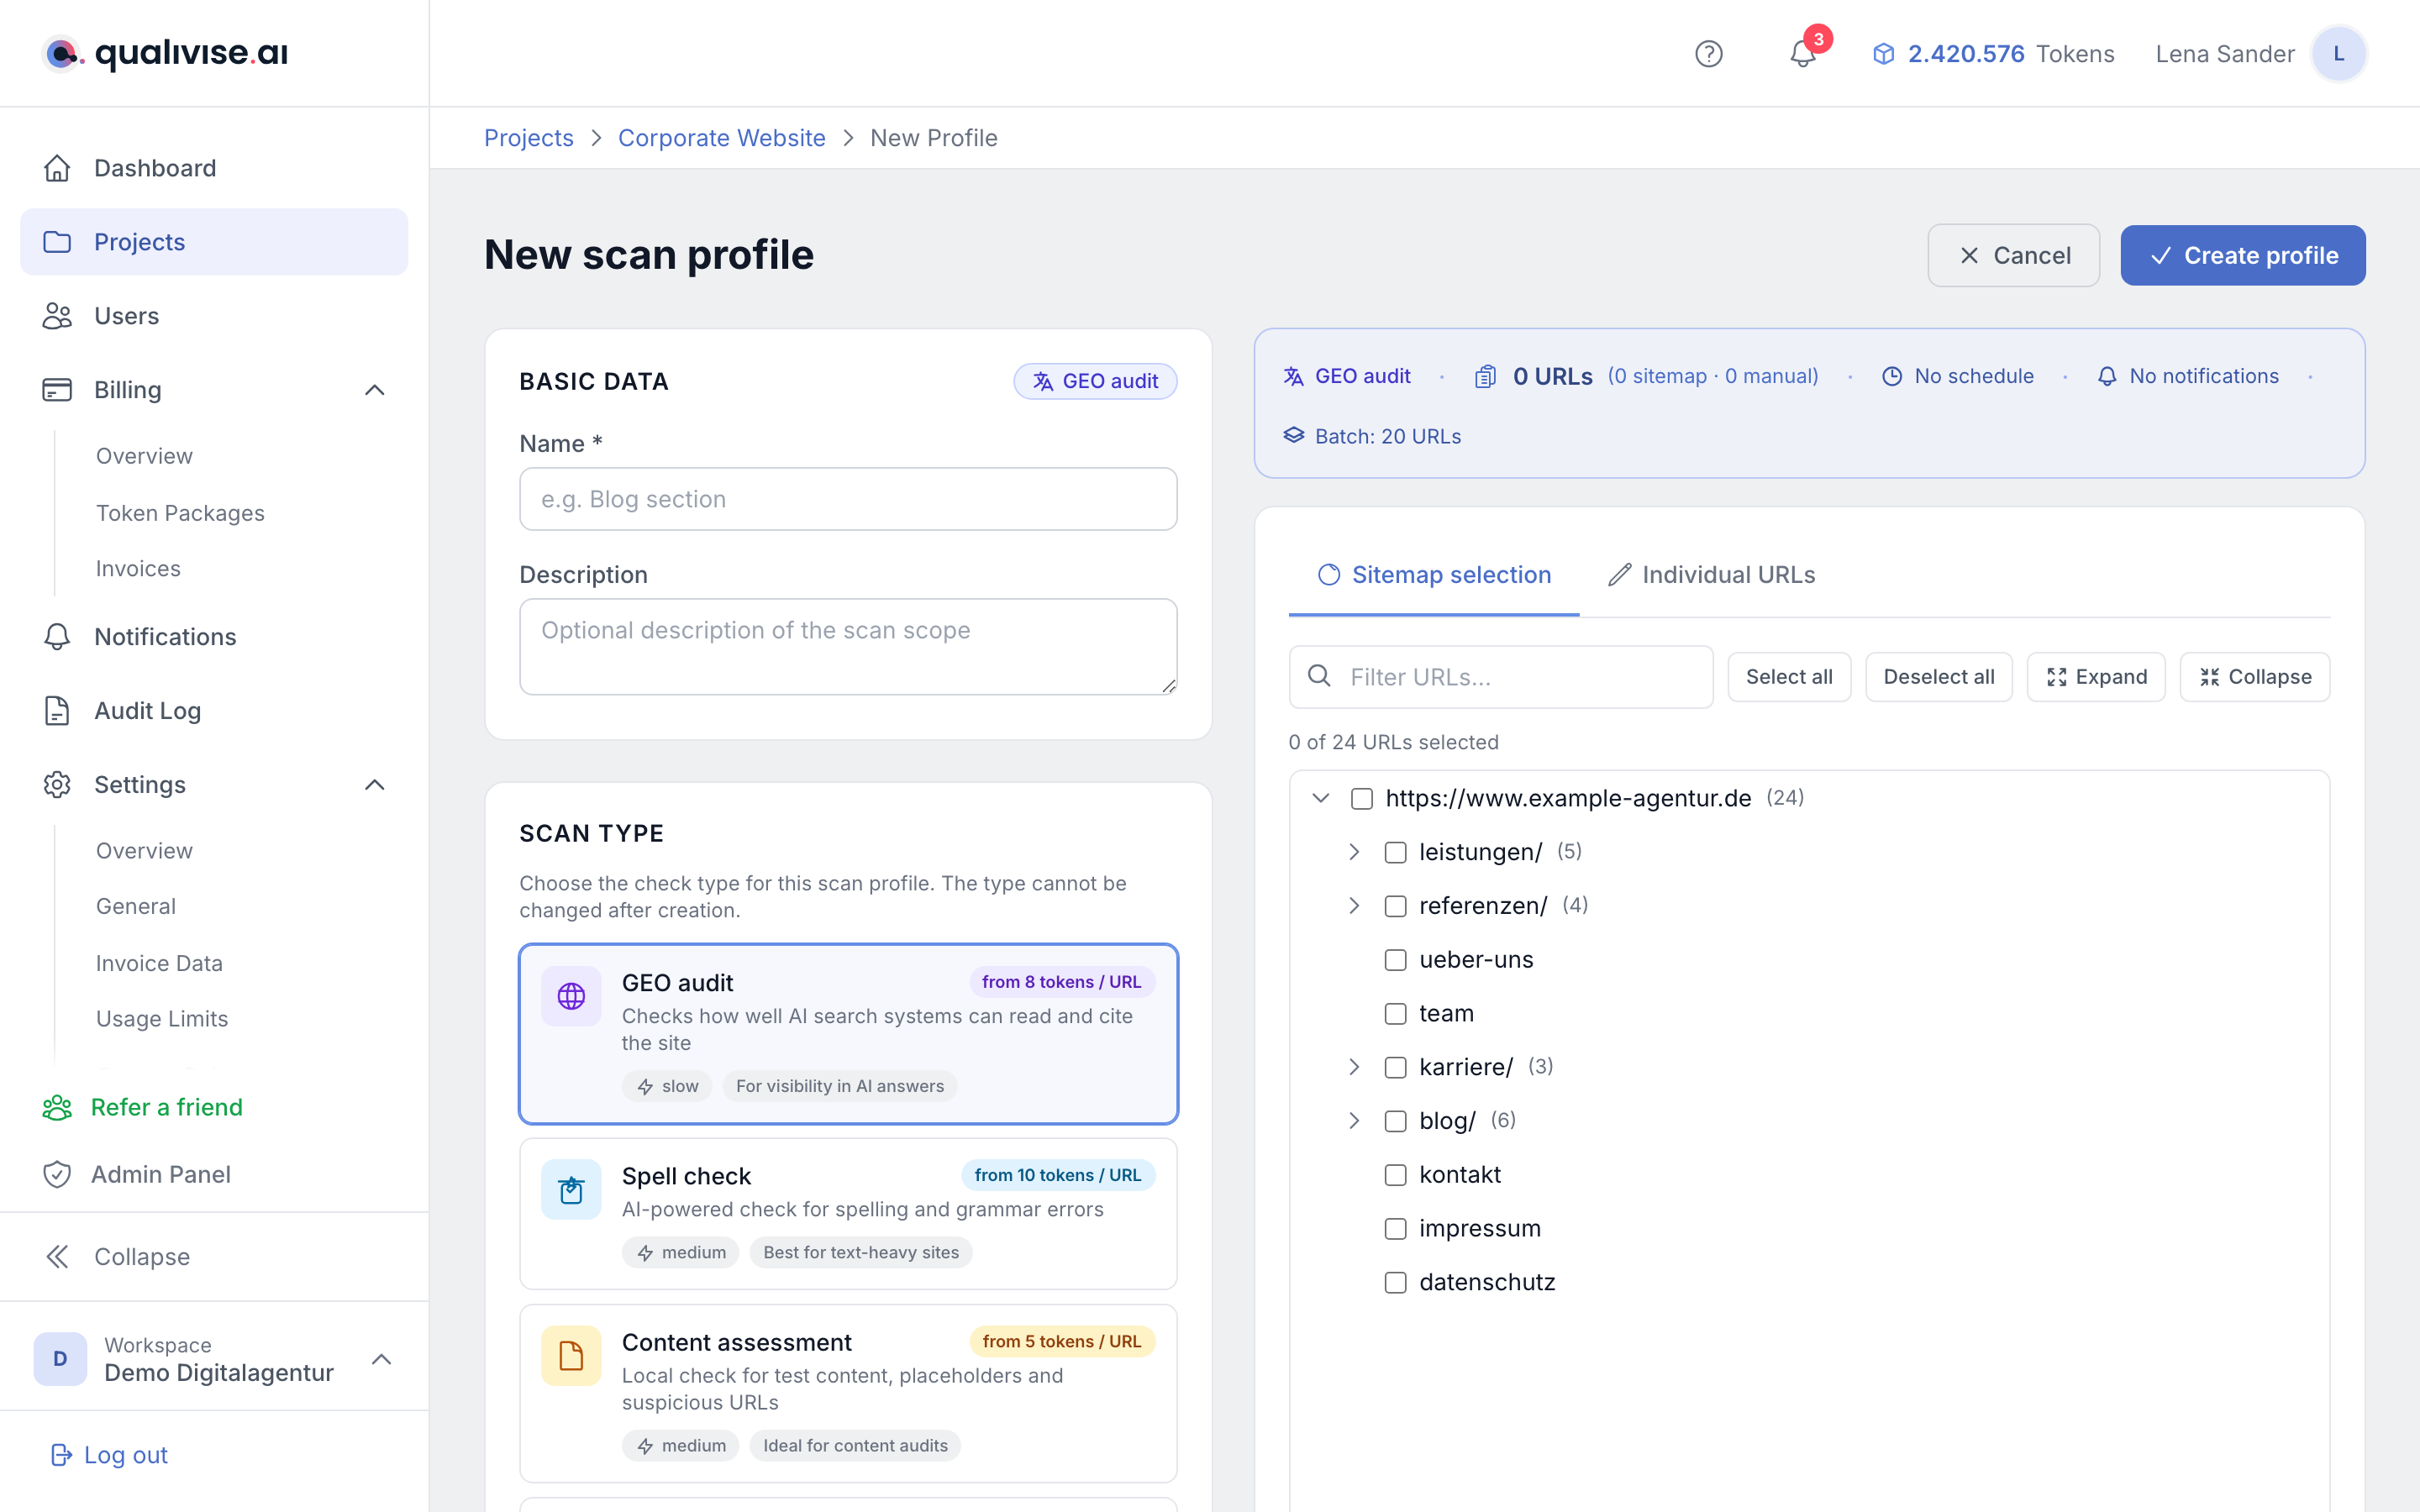
Task: Click the Create profile button
Action: click(2242, 255)
